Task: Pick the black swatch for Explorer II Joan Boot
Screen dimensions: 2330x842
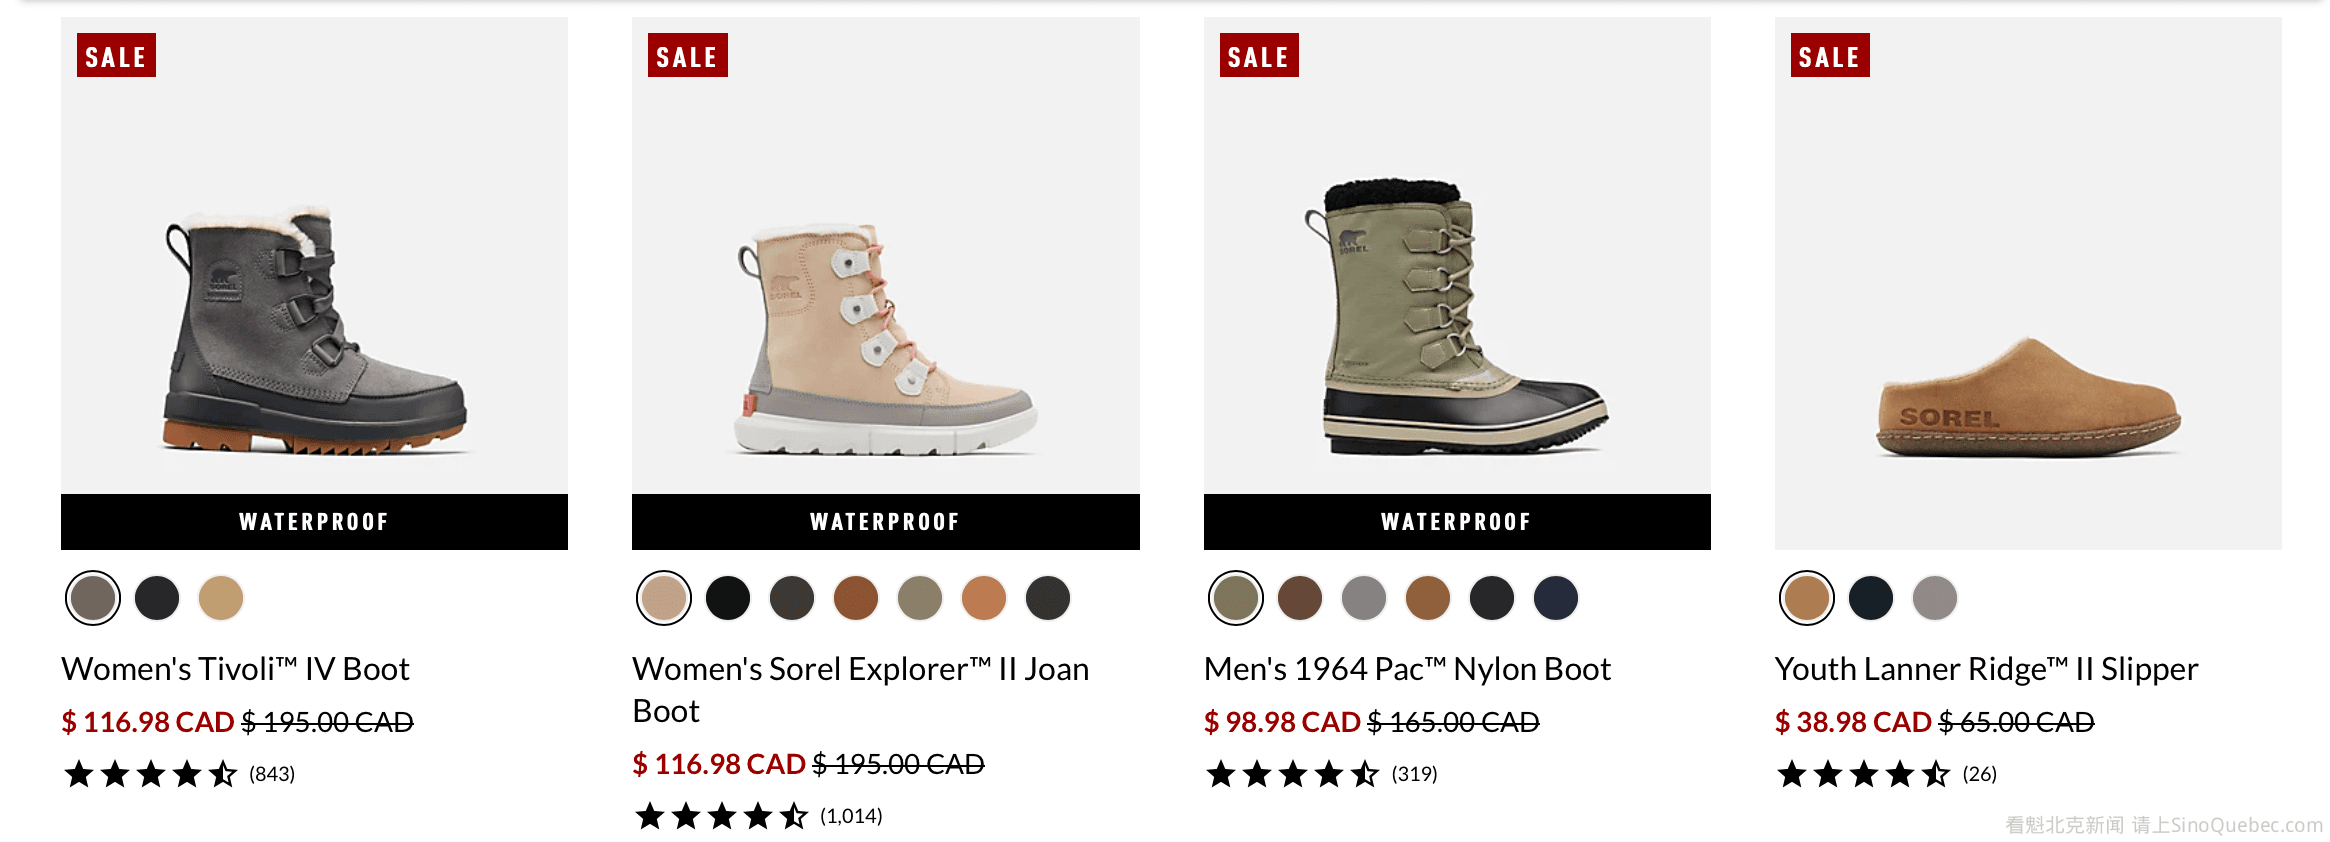Action: pos(728,598)
